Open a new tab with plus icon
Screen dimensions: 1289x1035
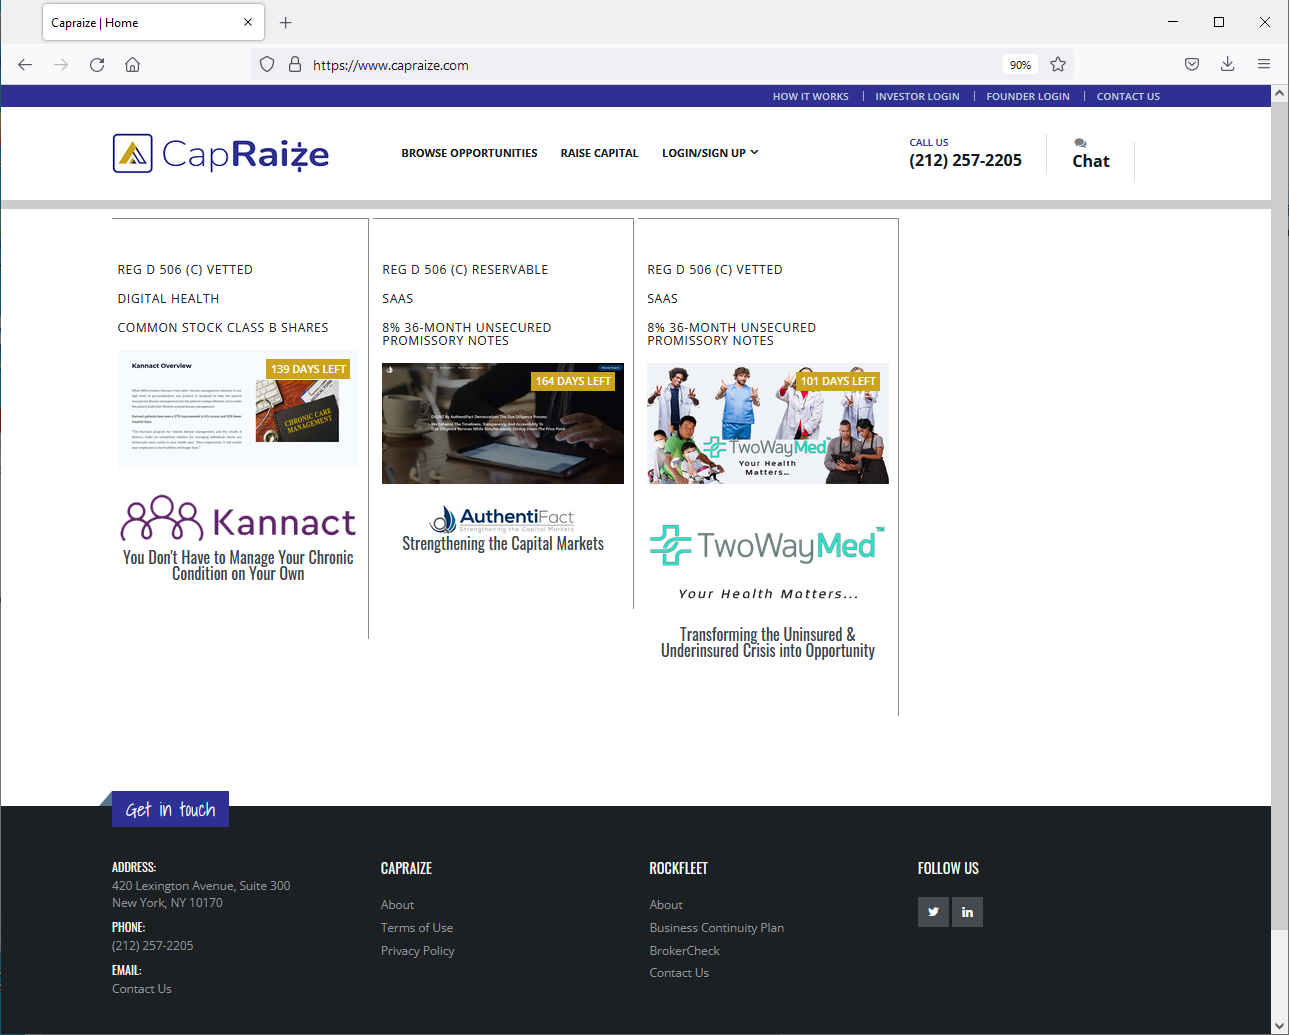286,22
